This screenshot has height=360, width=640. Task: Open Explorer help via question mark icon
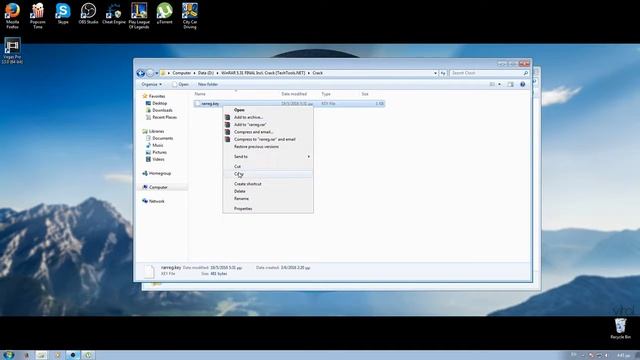coord(522,84)
